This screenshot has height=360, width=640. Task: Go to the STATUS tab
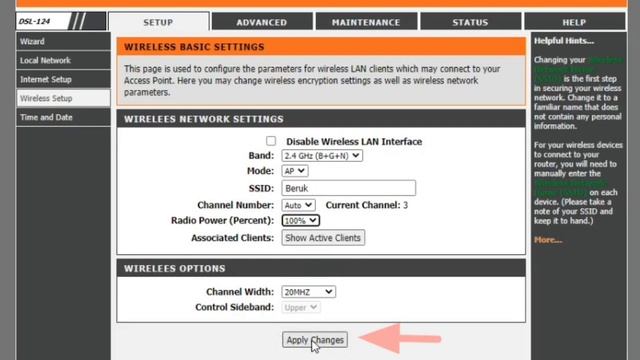coord(470,22)
